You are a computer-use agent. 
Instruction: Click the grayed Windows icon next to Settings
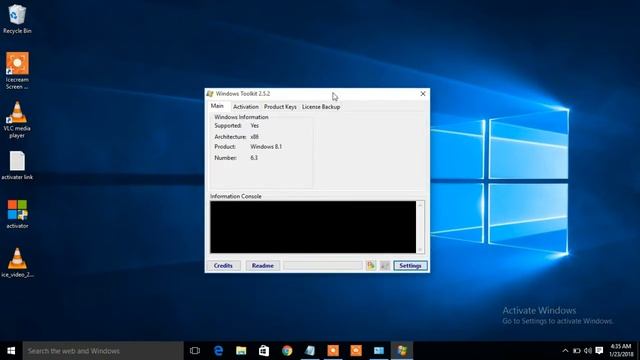pos(384,266)
